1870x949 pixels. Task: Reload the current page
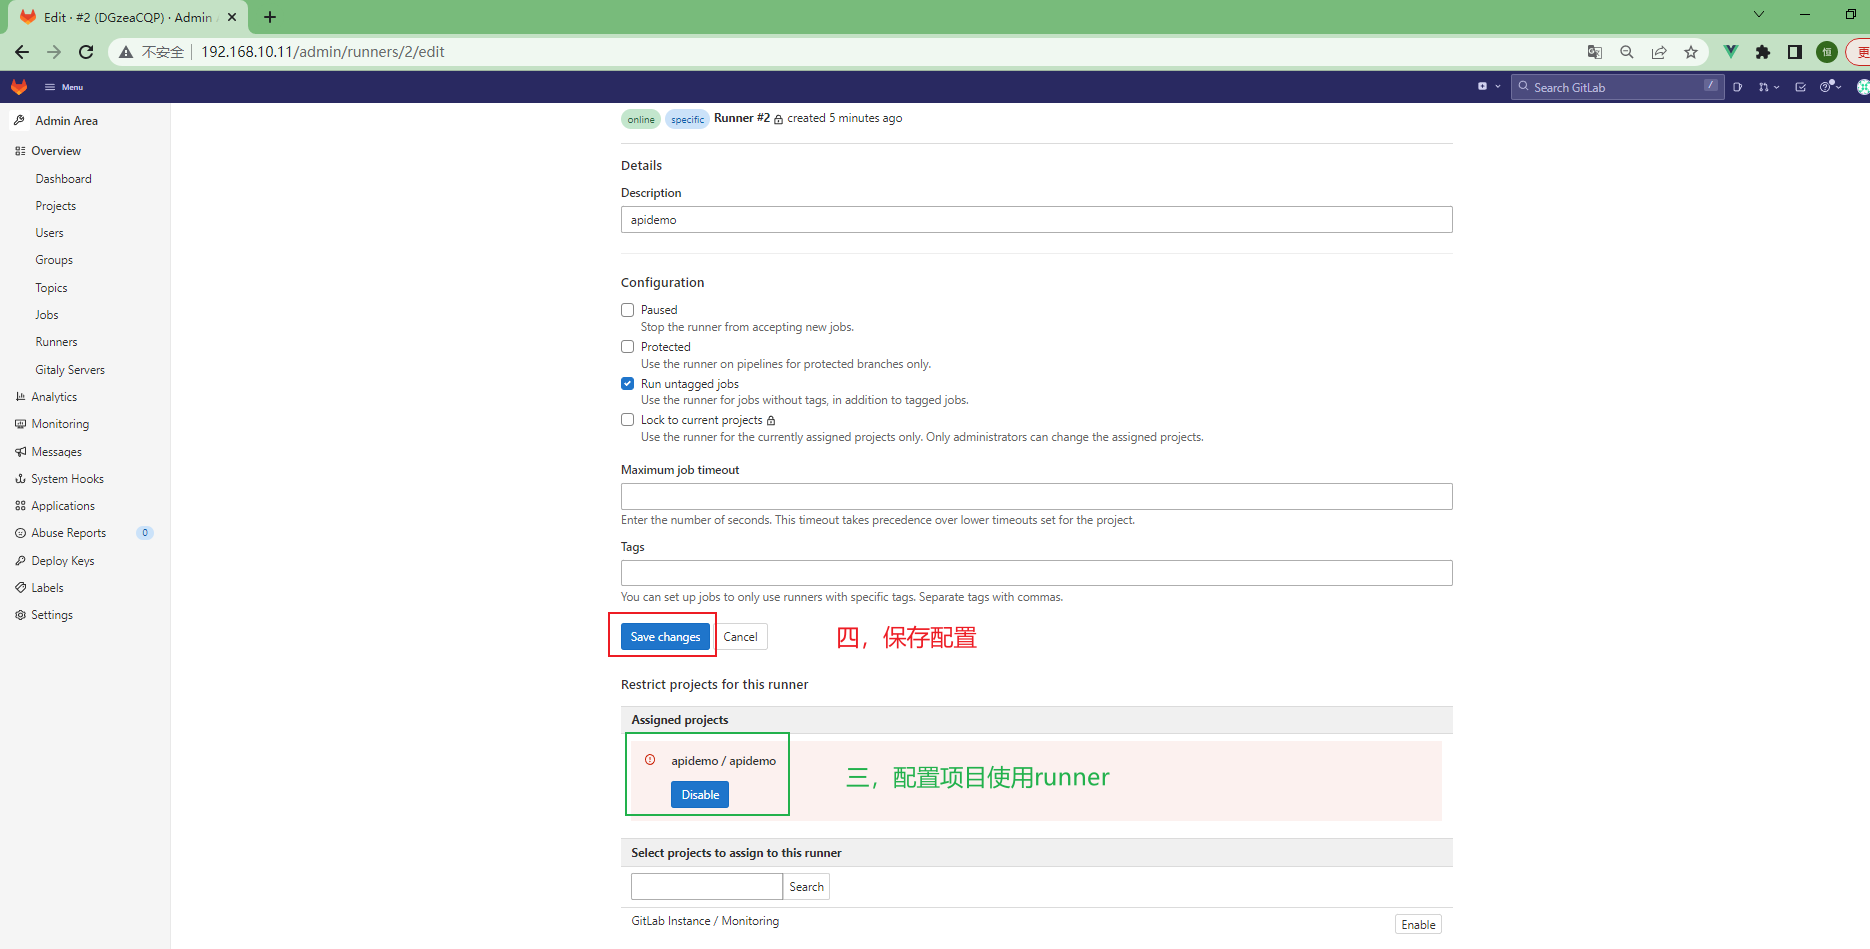click(x=86, y=52)
